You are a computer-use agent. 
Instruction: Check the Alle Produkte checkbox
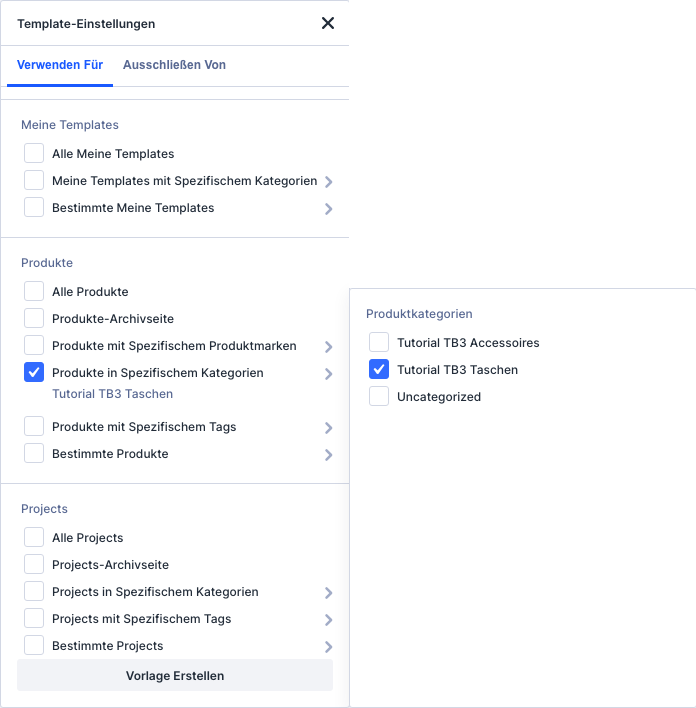point(34,291)
